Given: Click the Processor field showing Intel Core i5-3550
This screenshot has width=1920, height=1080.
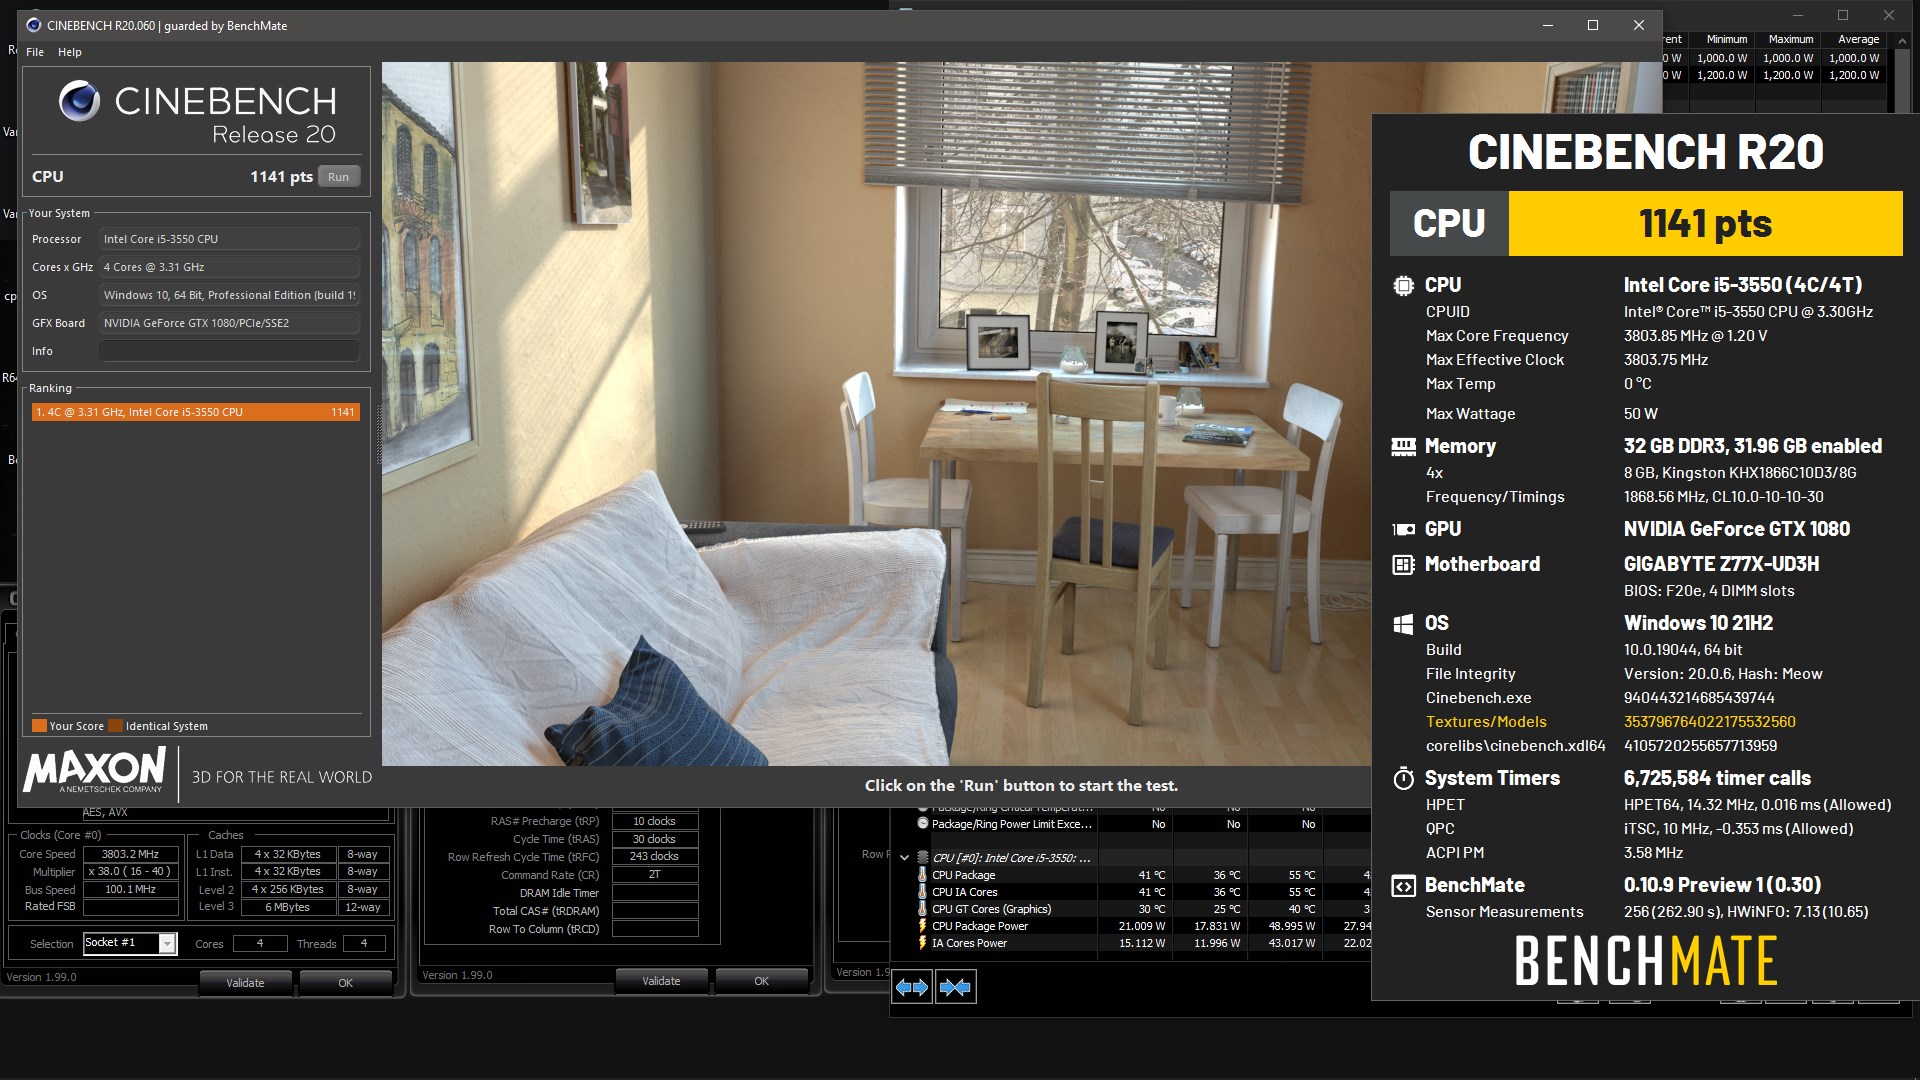Looking at the screenshot, I should 229,239.
